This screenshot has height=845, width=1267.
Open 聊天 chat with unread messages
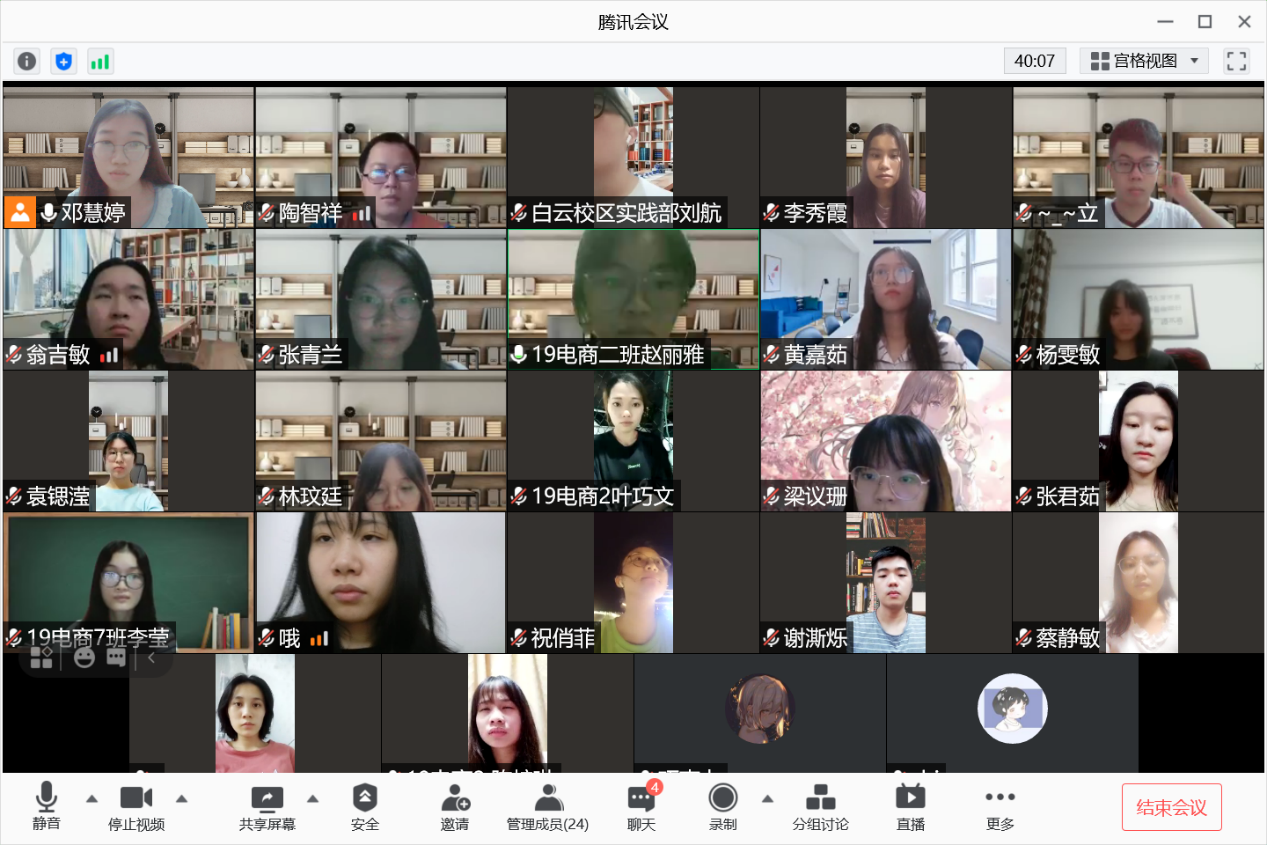[641, 807]
